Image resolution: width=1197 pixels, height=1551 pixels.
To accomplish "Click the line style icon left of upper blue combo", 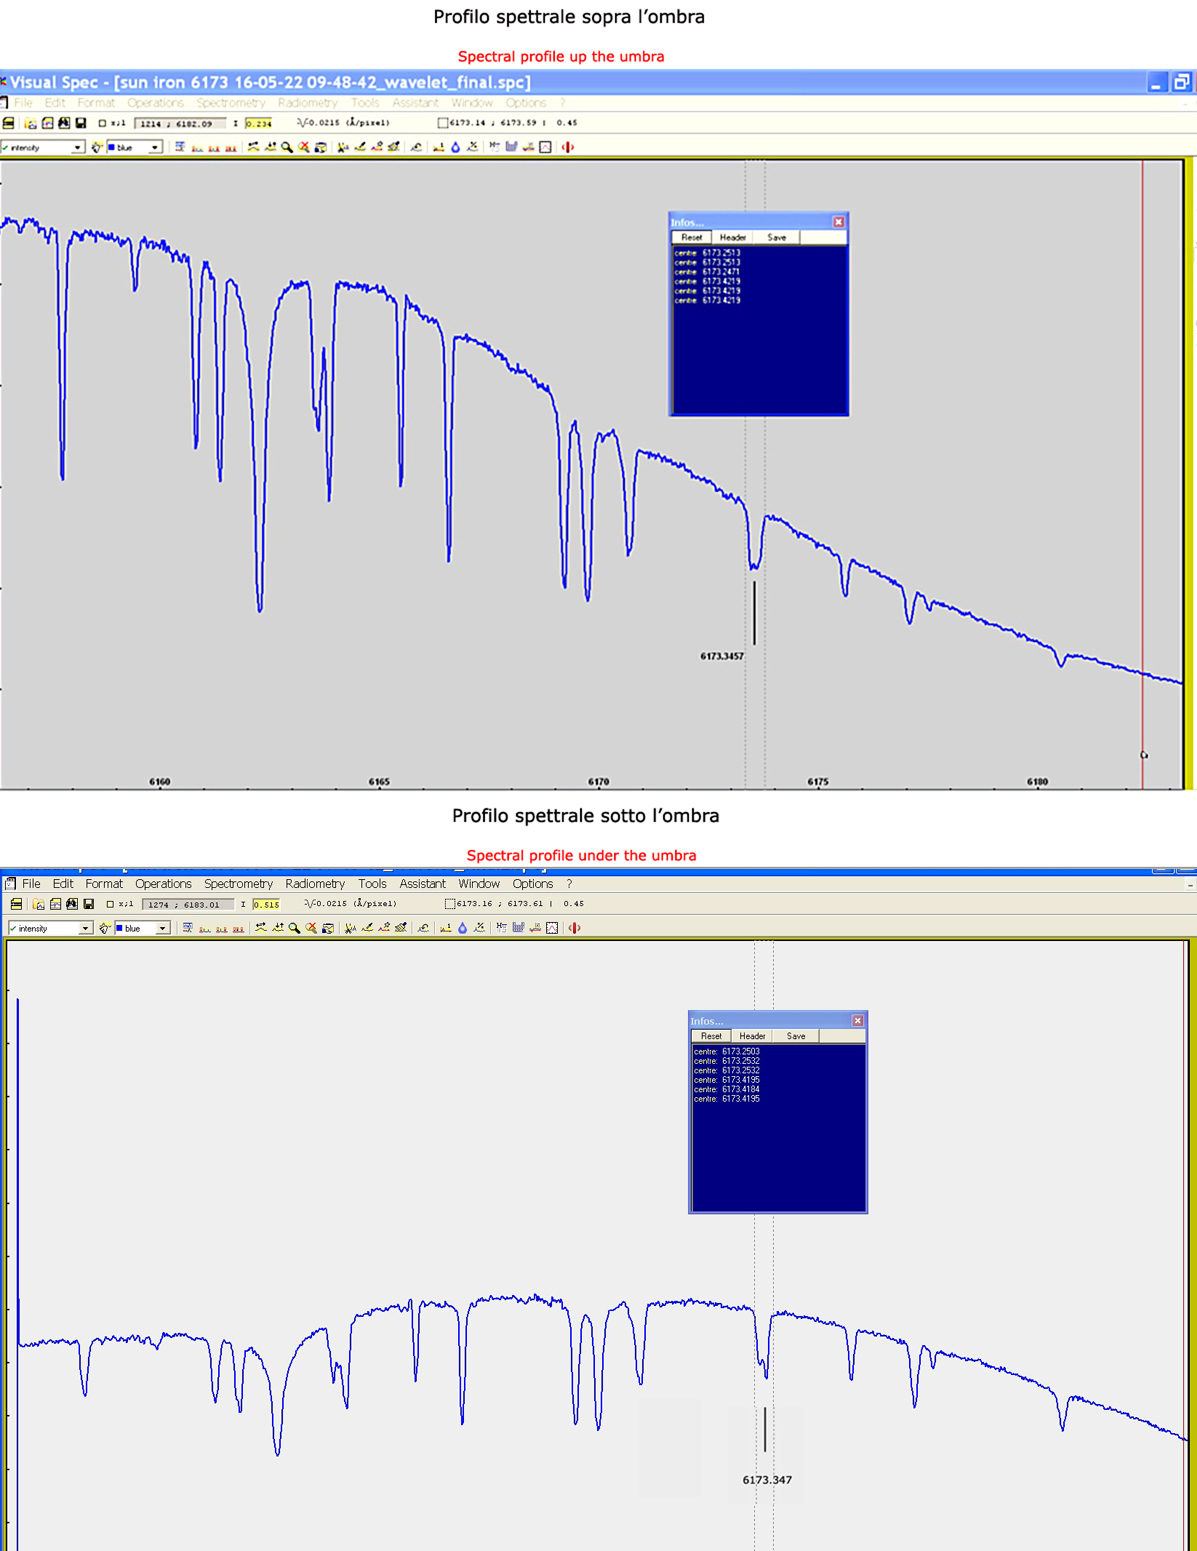I will [97, 147].
